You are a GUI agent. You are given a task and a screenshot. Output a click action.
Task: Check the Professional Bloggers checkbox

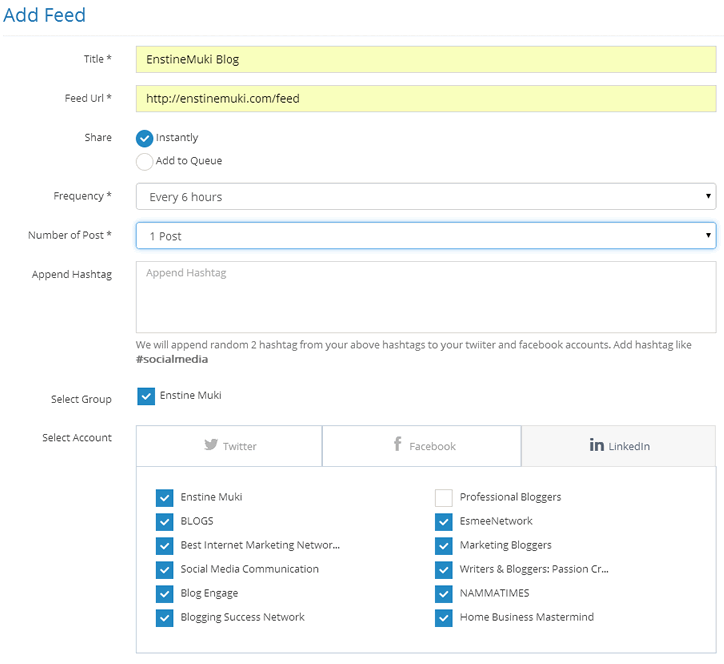[x=444, y=498]
